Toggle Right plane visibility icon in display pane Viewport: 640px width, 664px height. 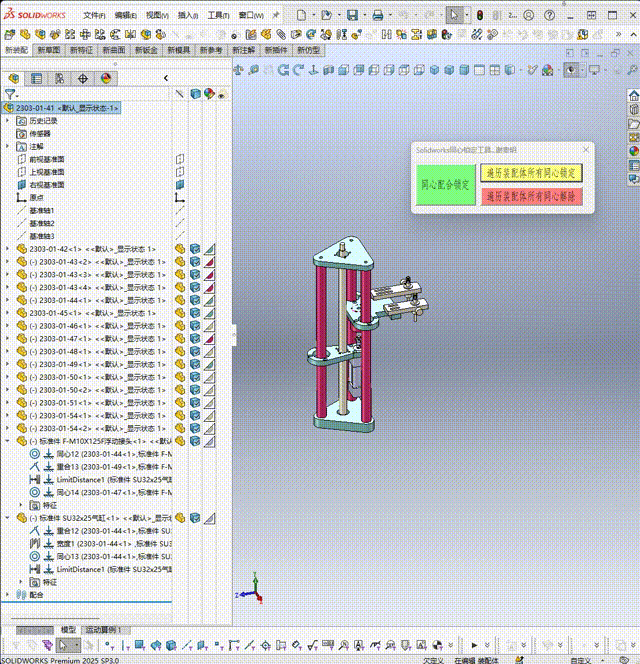pos(180,185)
